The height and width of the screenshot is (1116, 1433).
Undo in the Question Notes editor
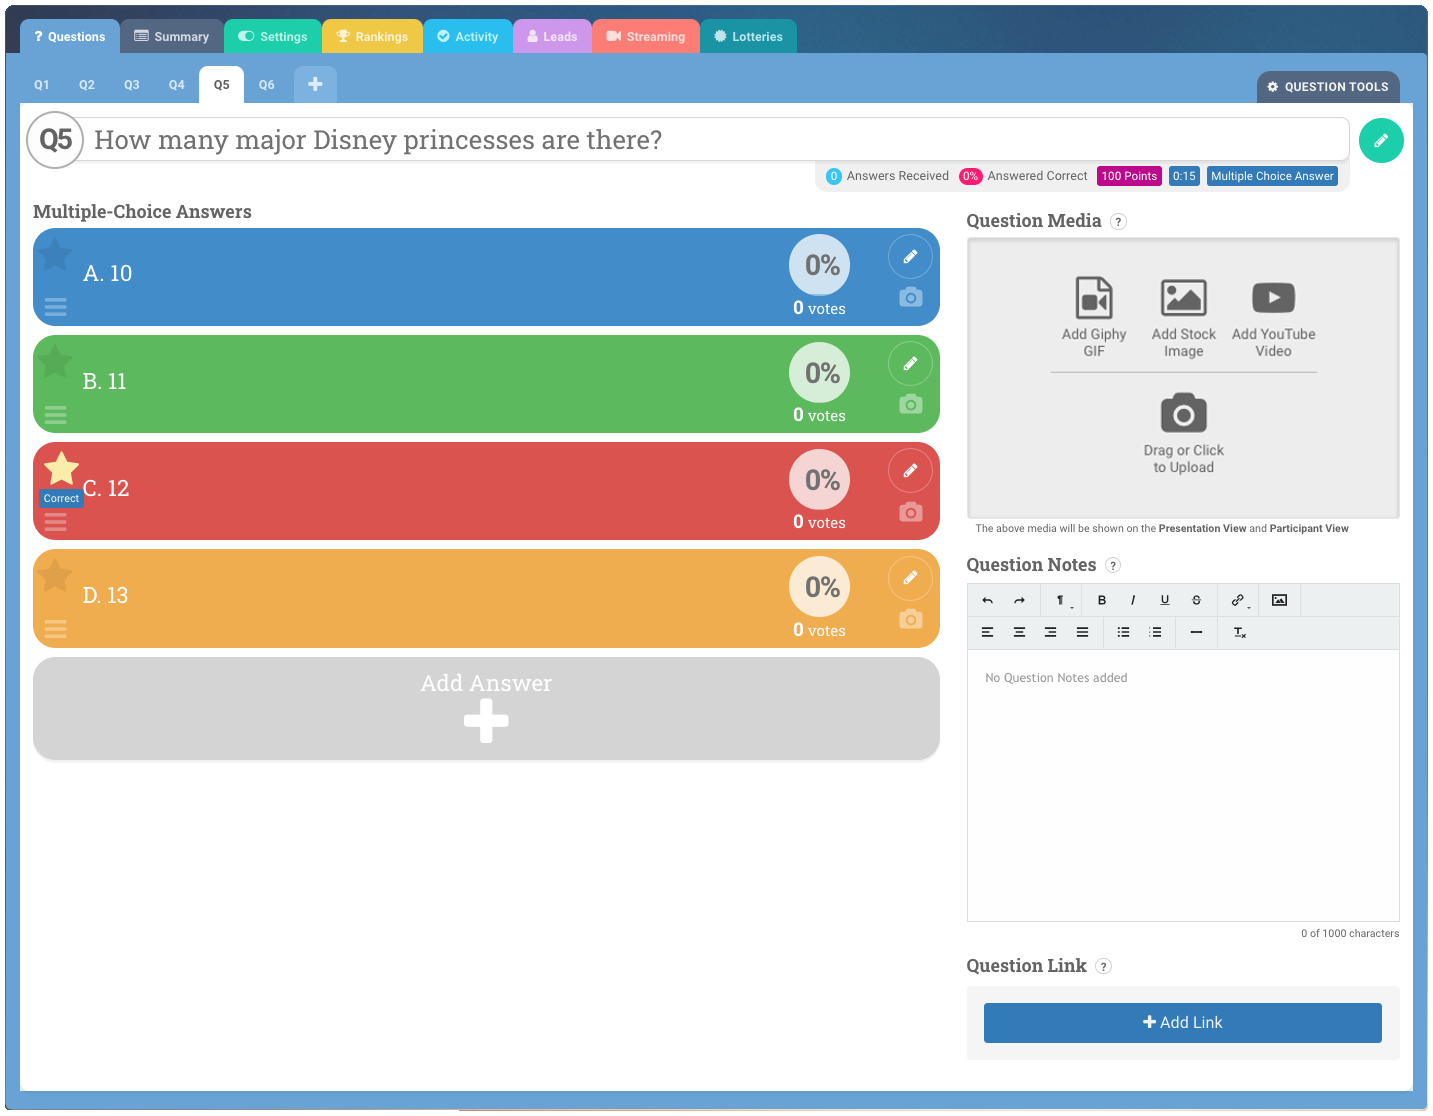(x=988, y=600)
